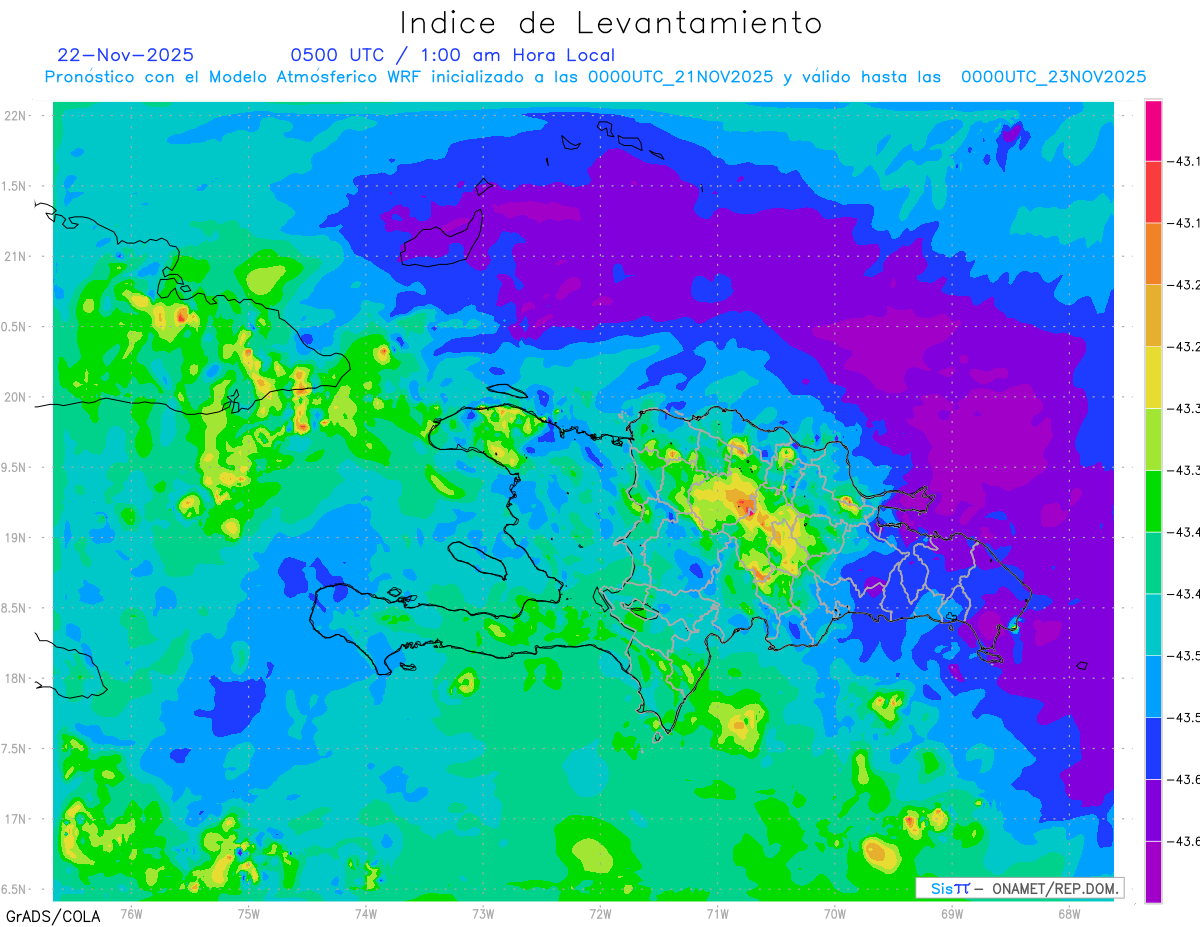Click the "20N" latitude label

17,397
